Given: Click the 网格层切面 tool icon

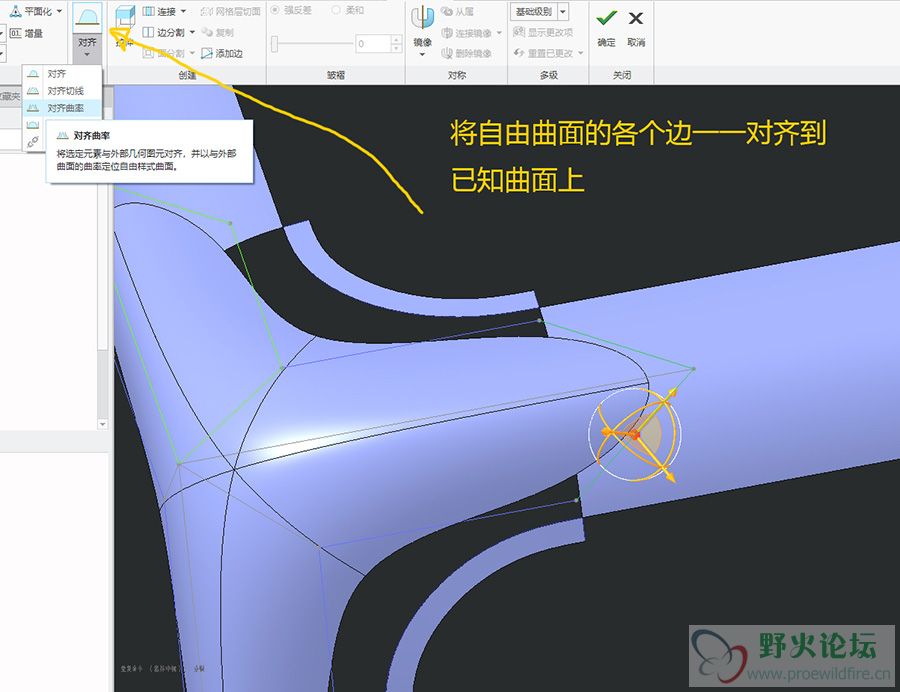Looking at the screenshot, I should (207, 11).
